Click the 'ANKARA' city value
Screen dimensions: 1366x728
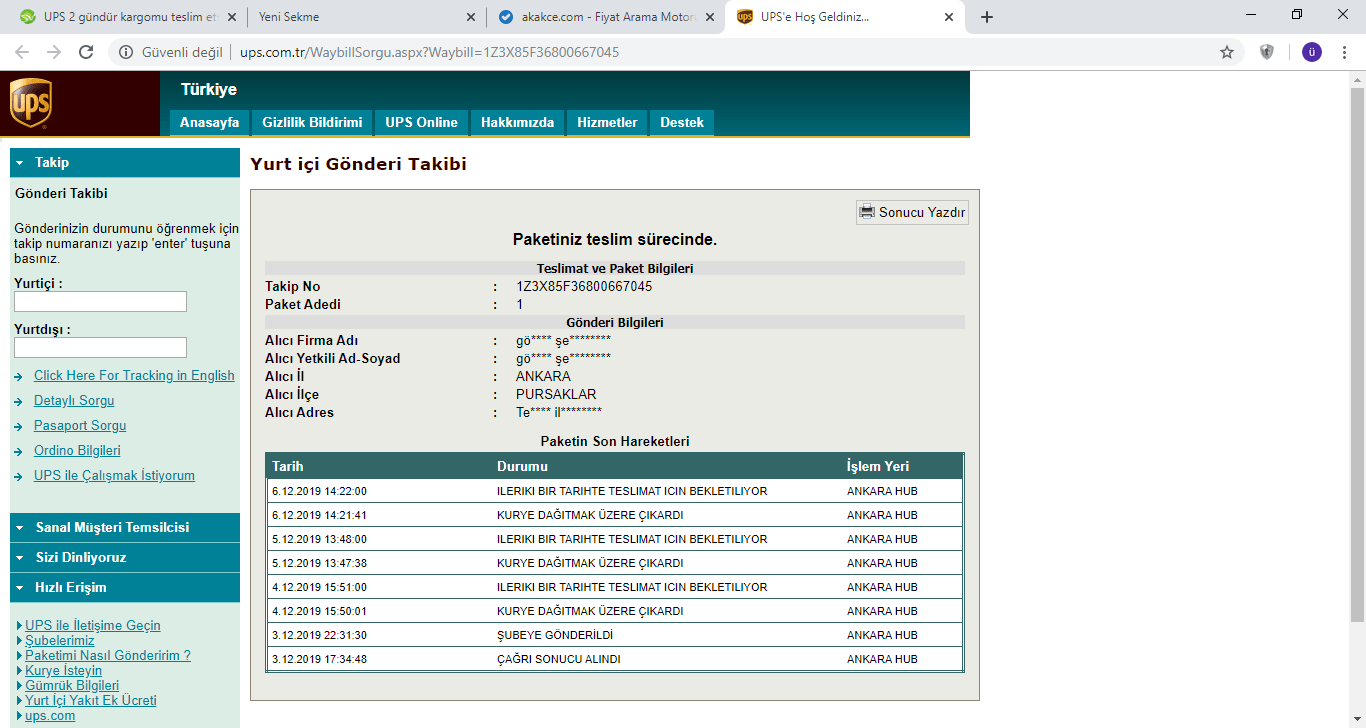[544, 376]
